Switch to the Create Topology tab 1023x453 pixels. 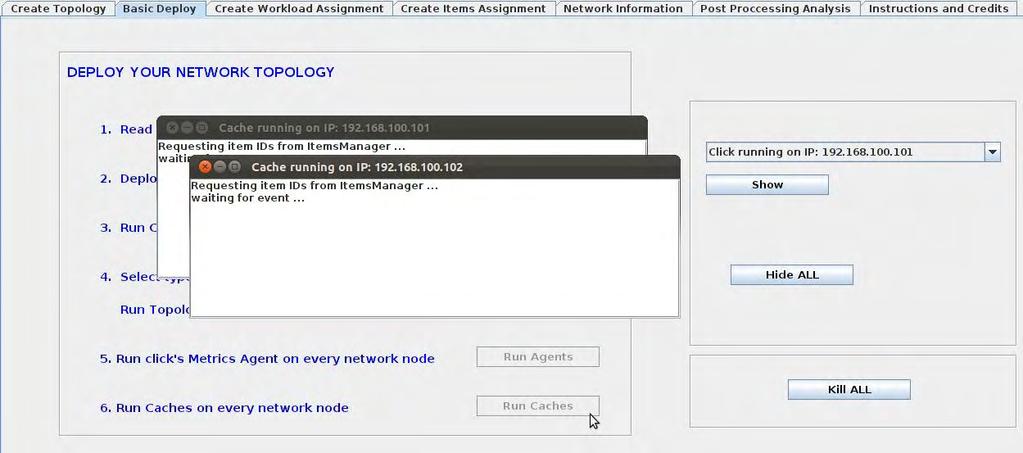pos(58,8)
